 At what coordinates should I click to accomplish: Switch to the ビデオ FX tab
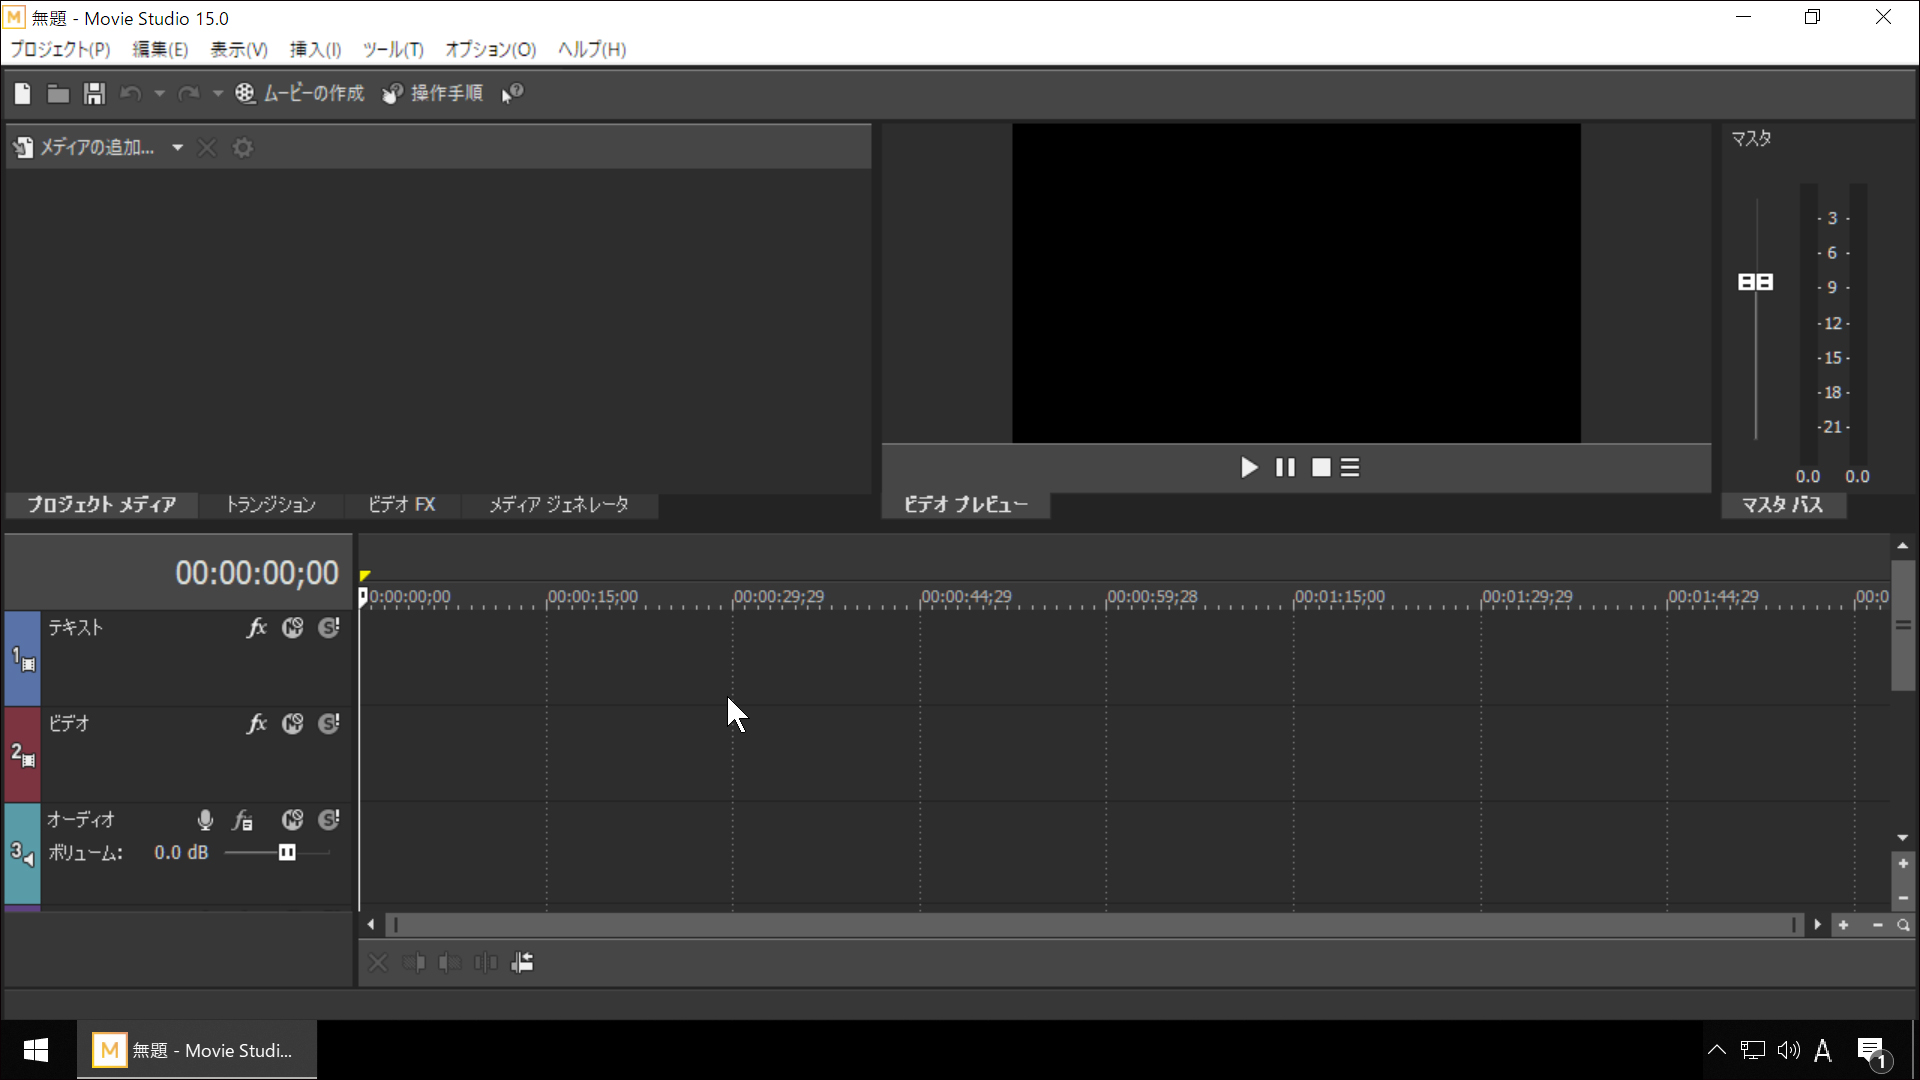(401, 505)
